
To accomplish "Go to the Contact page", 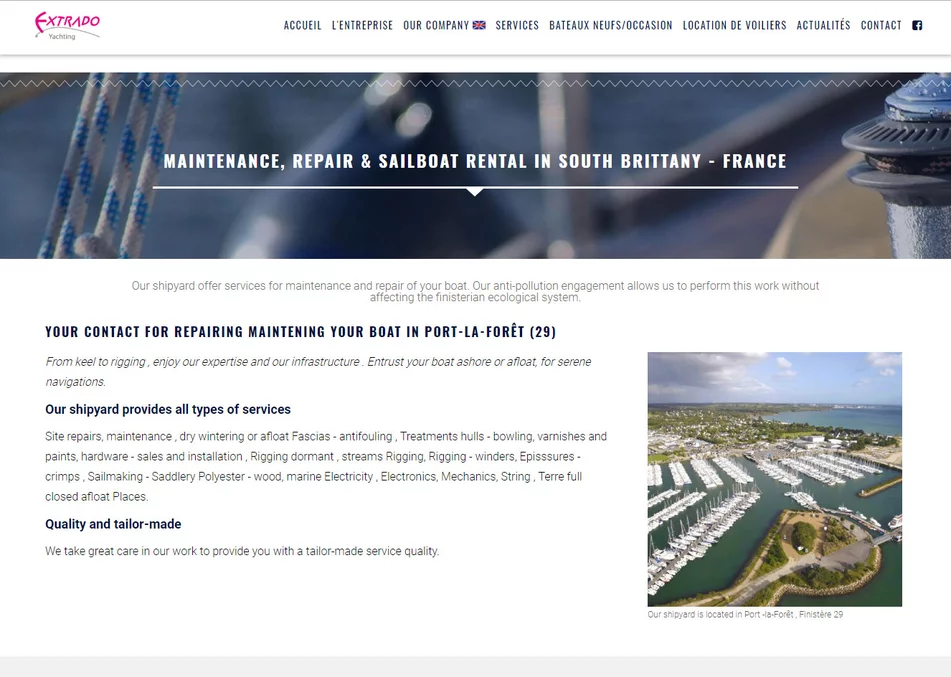I will click(x=881, y=25).
